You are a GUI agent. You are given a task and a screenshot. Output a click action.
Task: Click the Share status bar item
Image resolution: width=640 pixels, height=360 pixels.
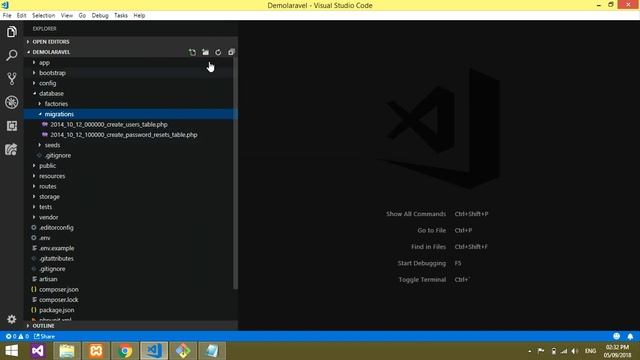click(44, 336)
